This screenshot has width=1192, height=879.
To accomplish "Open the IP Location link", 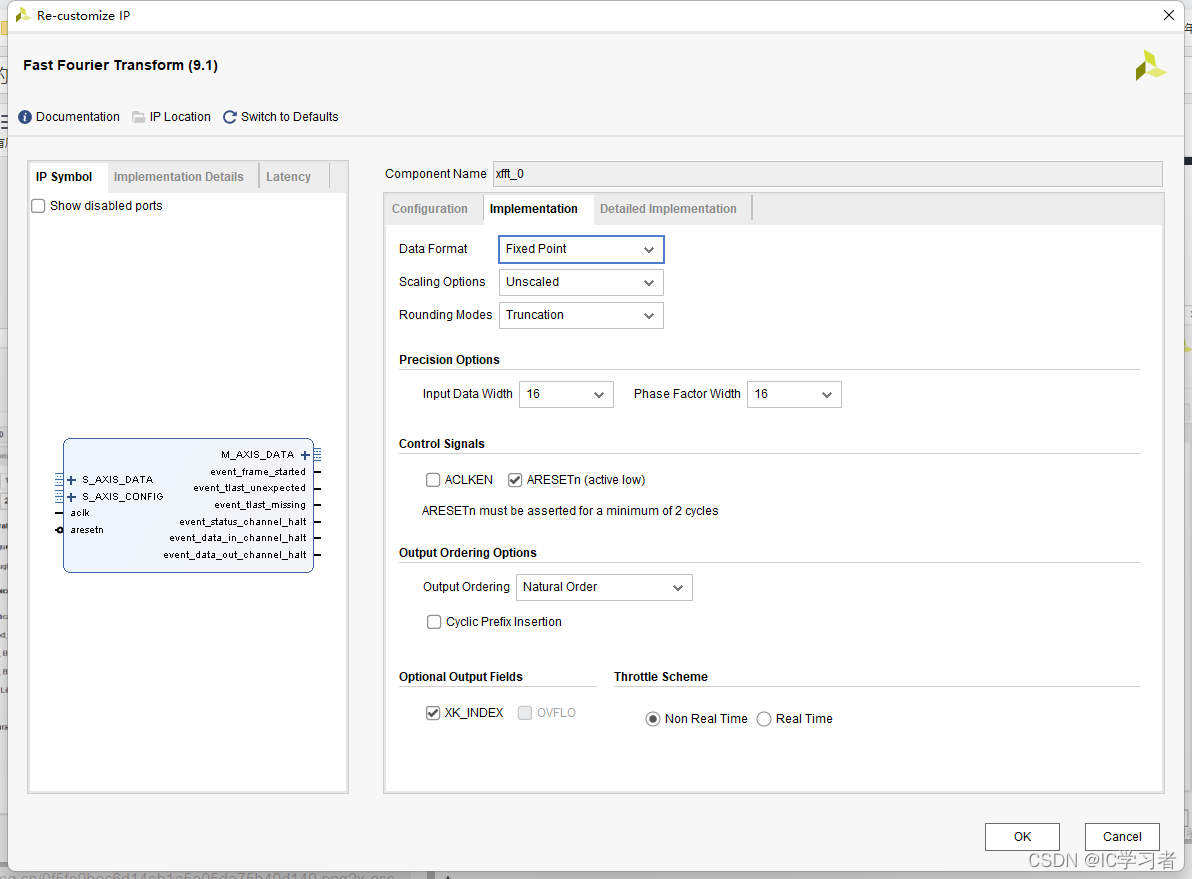I will click(180, 117).
